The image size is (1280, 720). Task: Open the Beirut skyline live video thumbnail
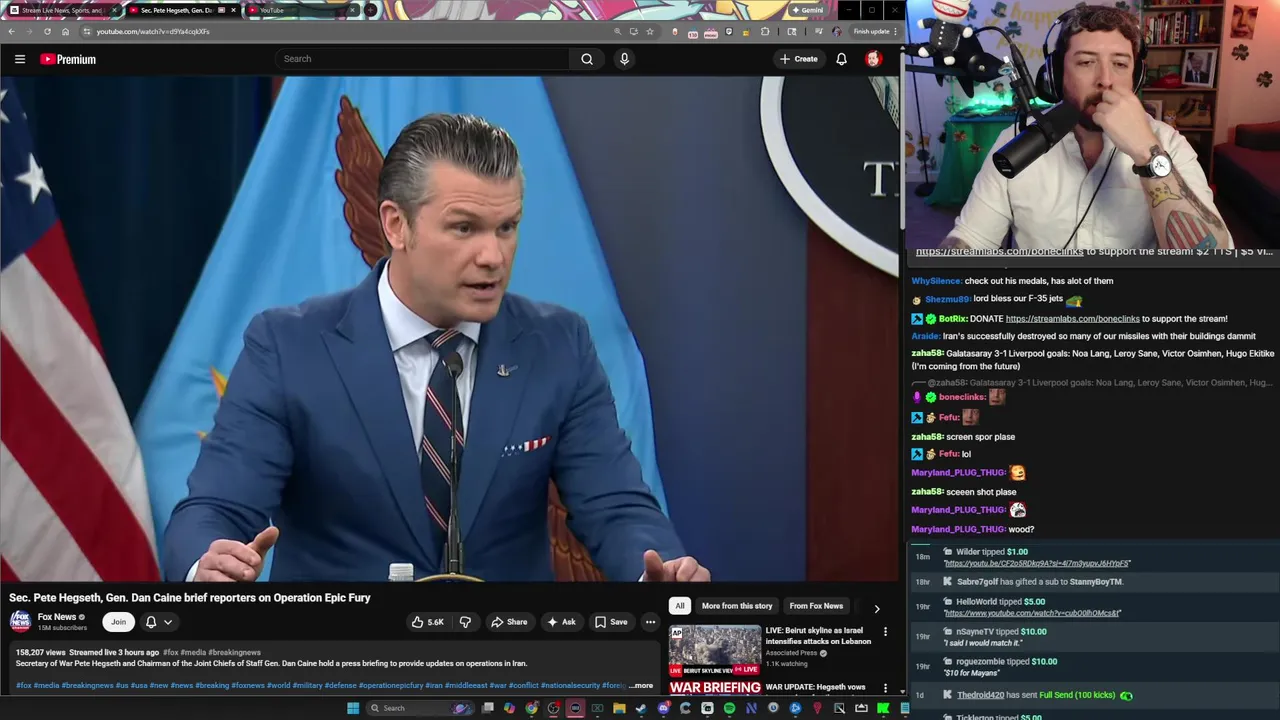pyautogui.click(x=714, y=650)
